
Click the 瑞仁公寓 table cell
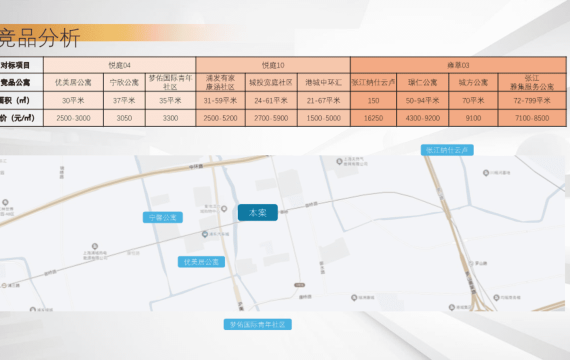422,83
